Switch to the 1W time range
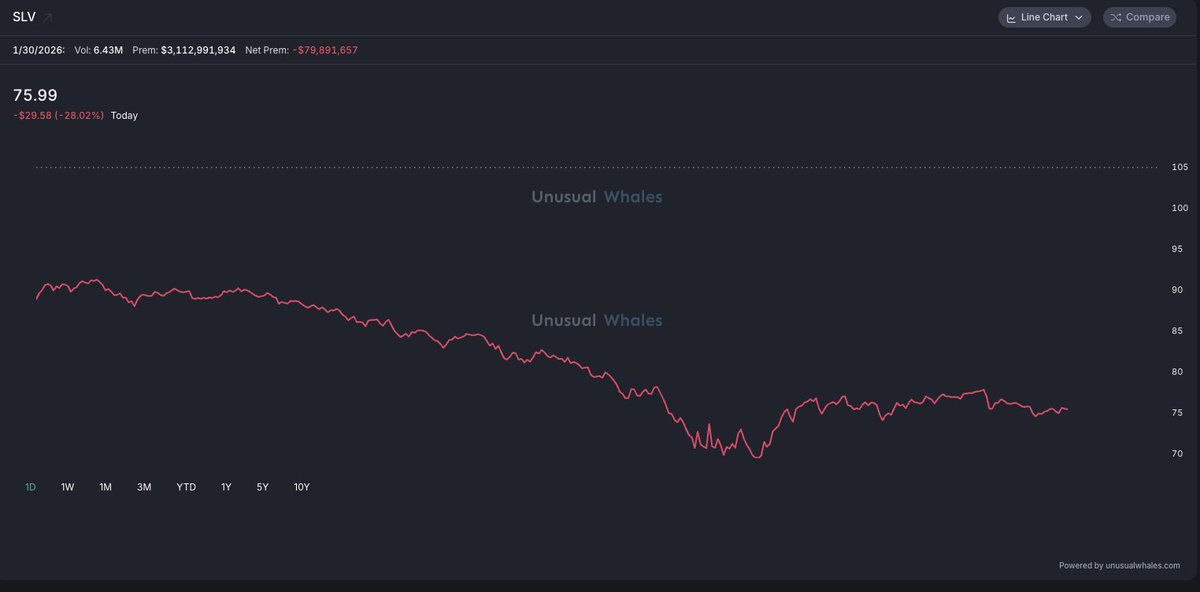The height and width of the screenshot is (592, 1200). click(67, 487)
